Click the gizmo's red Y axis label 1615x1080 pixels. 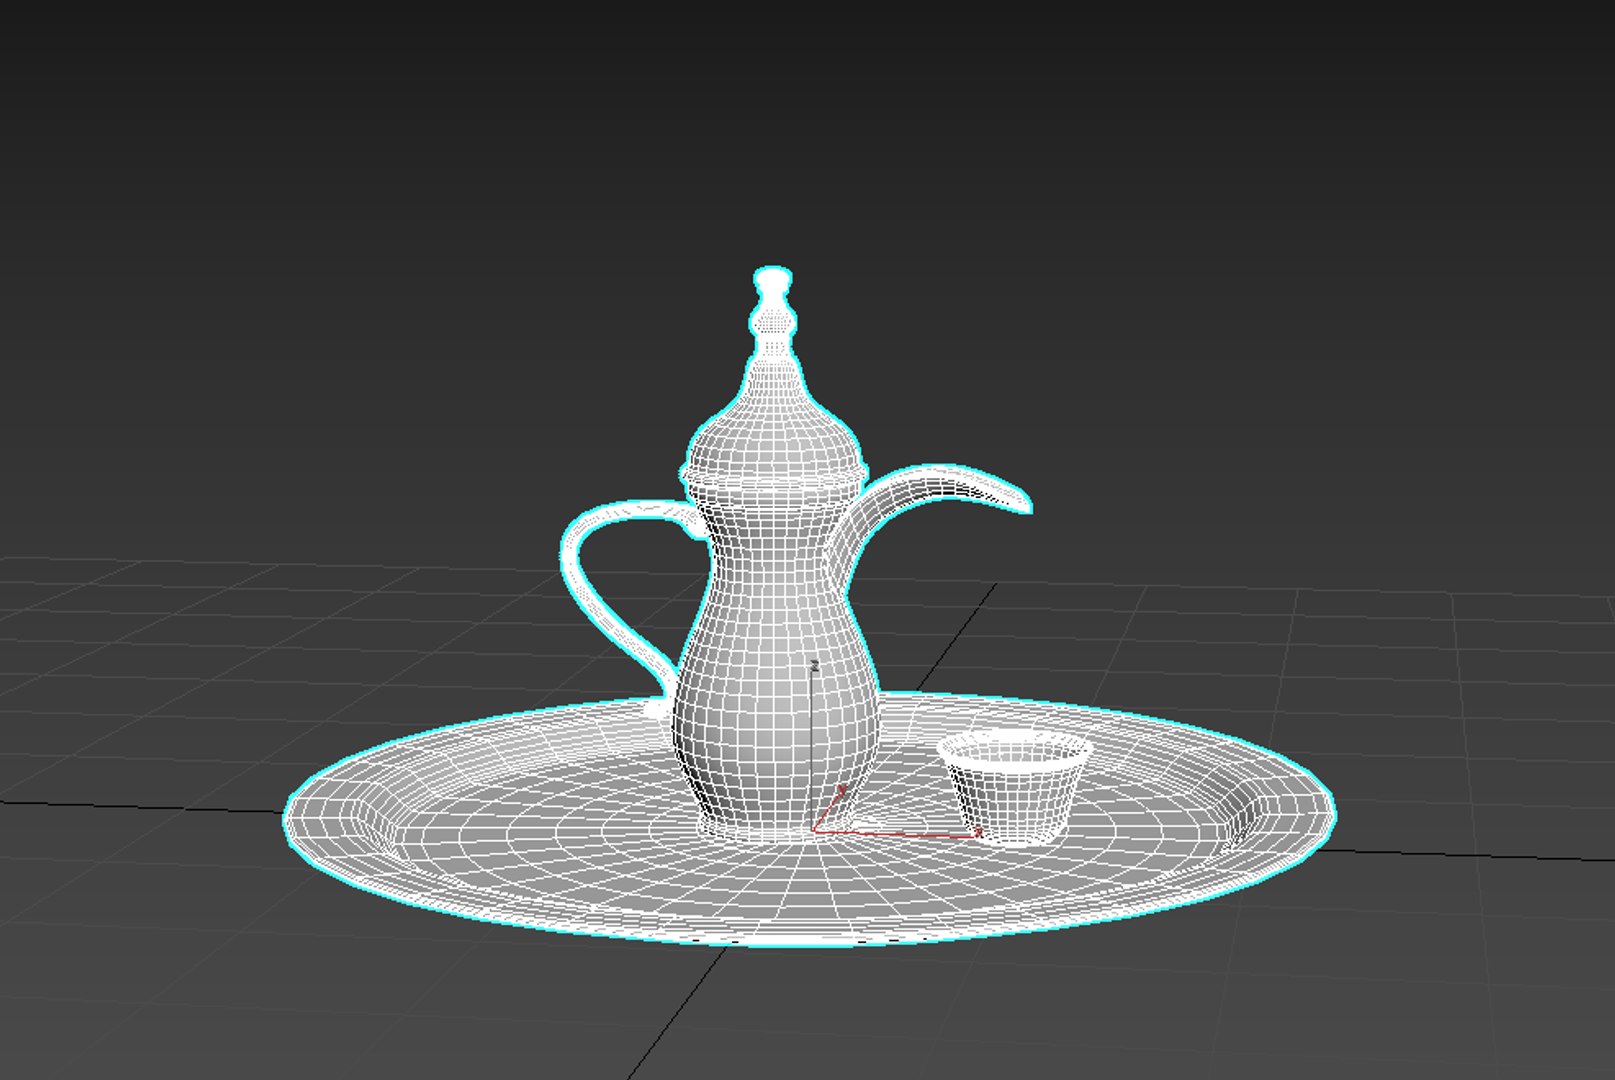pos(842,790)
